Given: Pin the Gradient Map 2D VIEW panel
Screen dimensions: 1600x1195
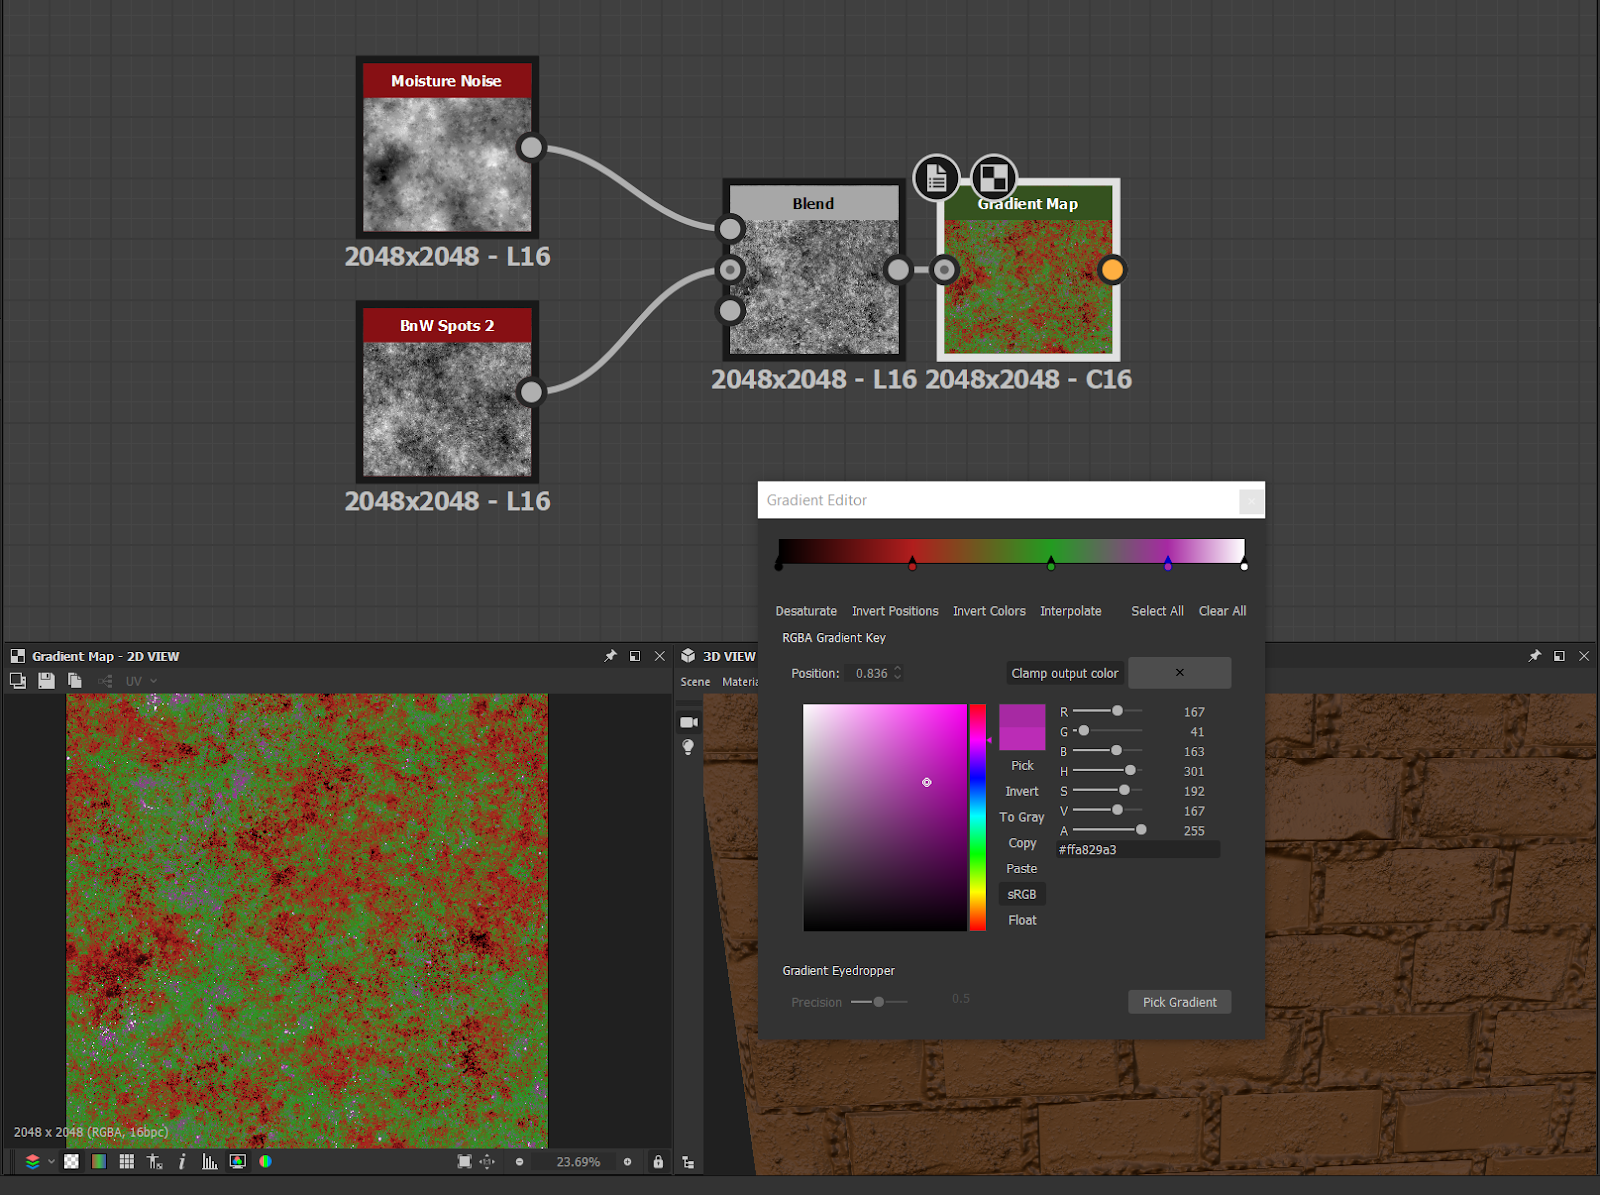Looking at the screenshot, I should point(610,656).
